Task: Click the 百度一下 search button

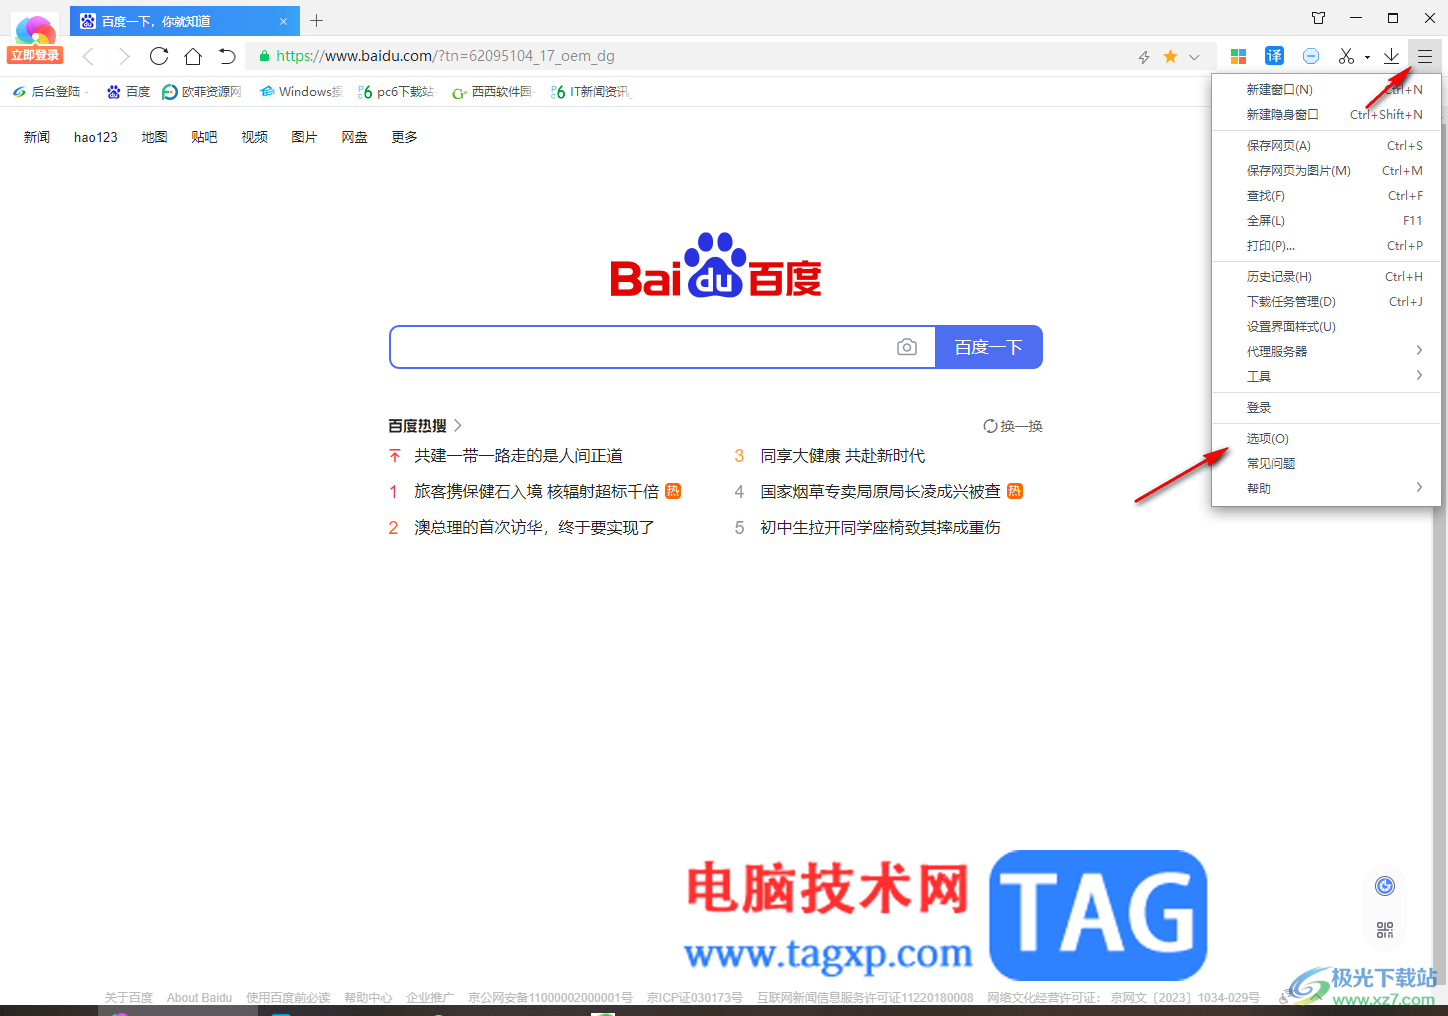Action: point(989,347)
